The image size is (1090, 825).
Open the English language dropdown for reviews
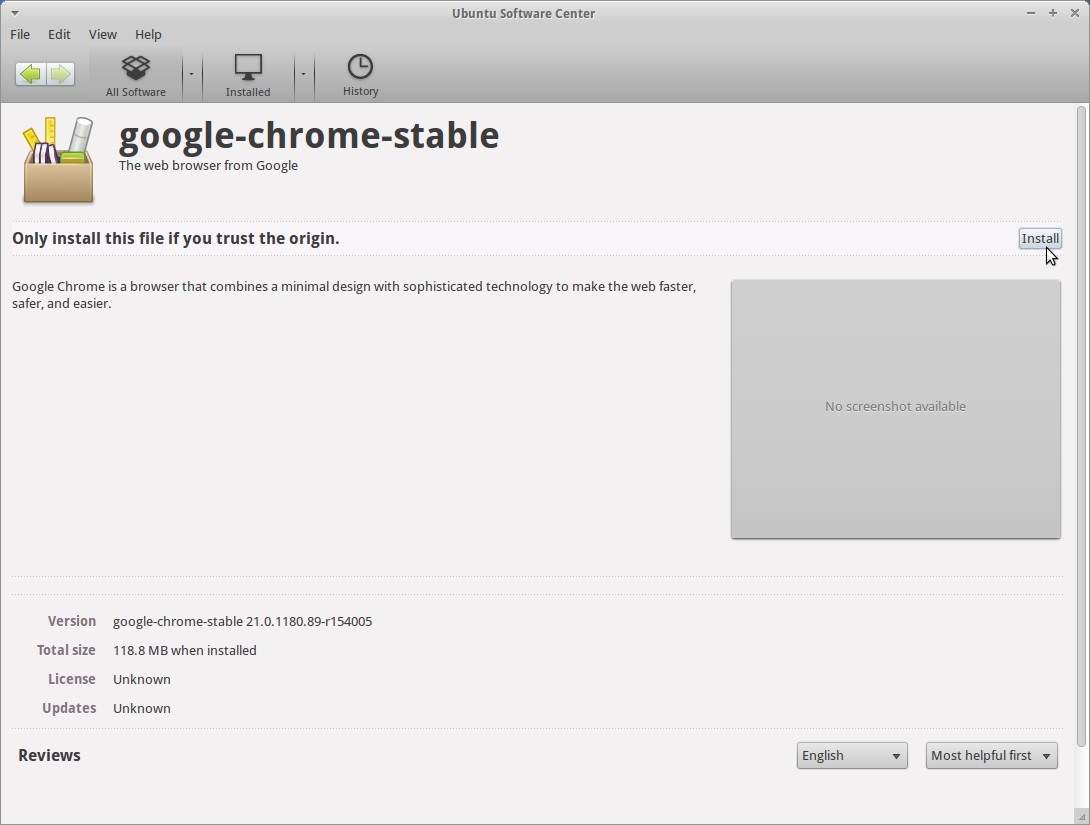[852, 755]
